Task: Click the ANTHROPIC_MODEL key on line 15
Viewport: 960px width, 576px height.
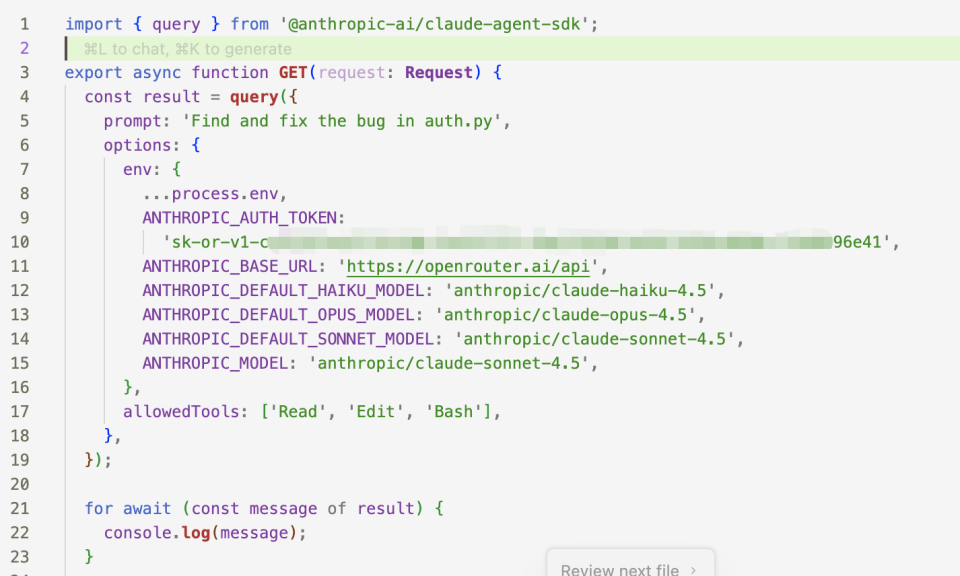Action: tap(215, 363)
